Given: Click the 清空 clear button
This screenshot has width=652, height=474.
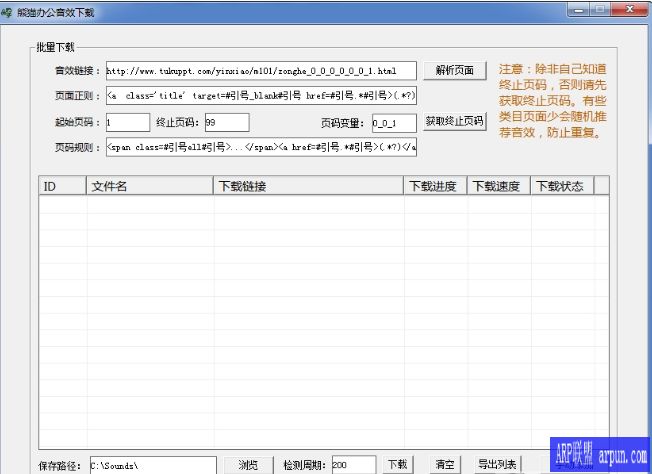Looking at the screenshot, I should [x=445, y=464].
